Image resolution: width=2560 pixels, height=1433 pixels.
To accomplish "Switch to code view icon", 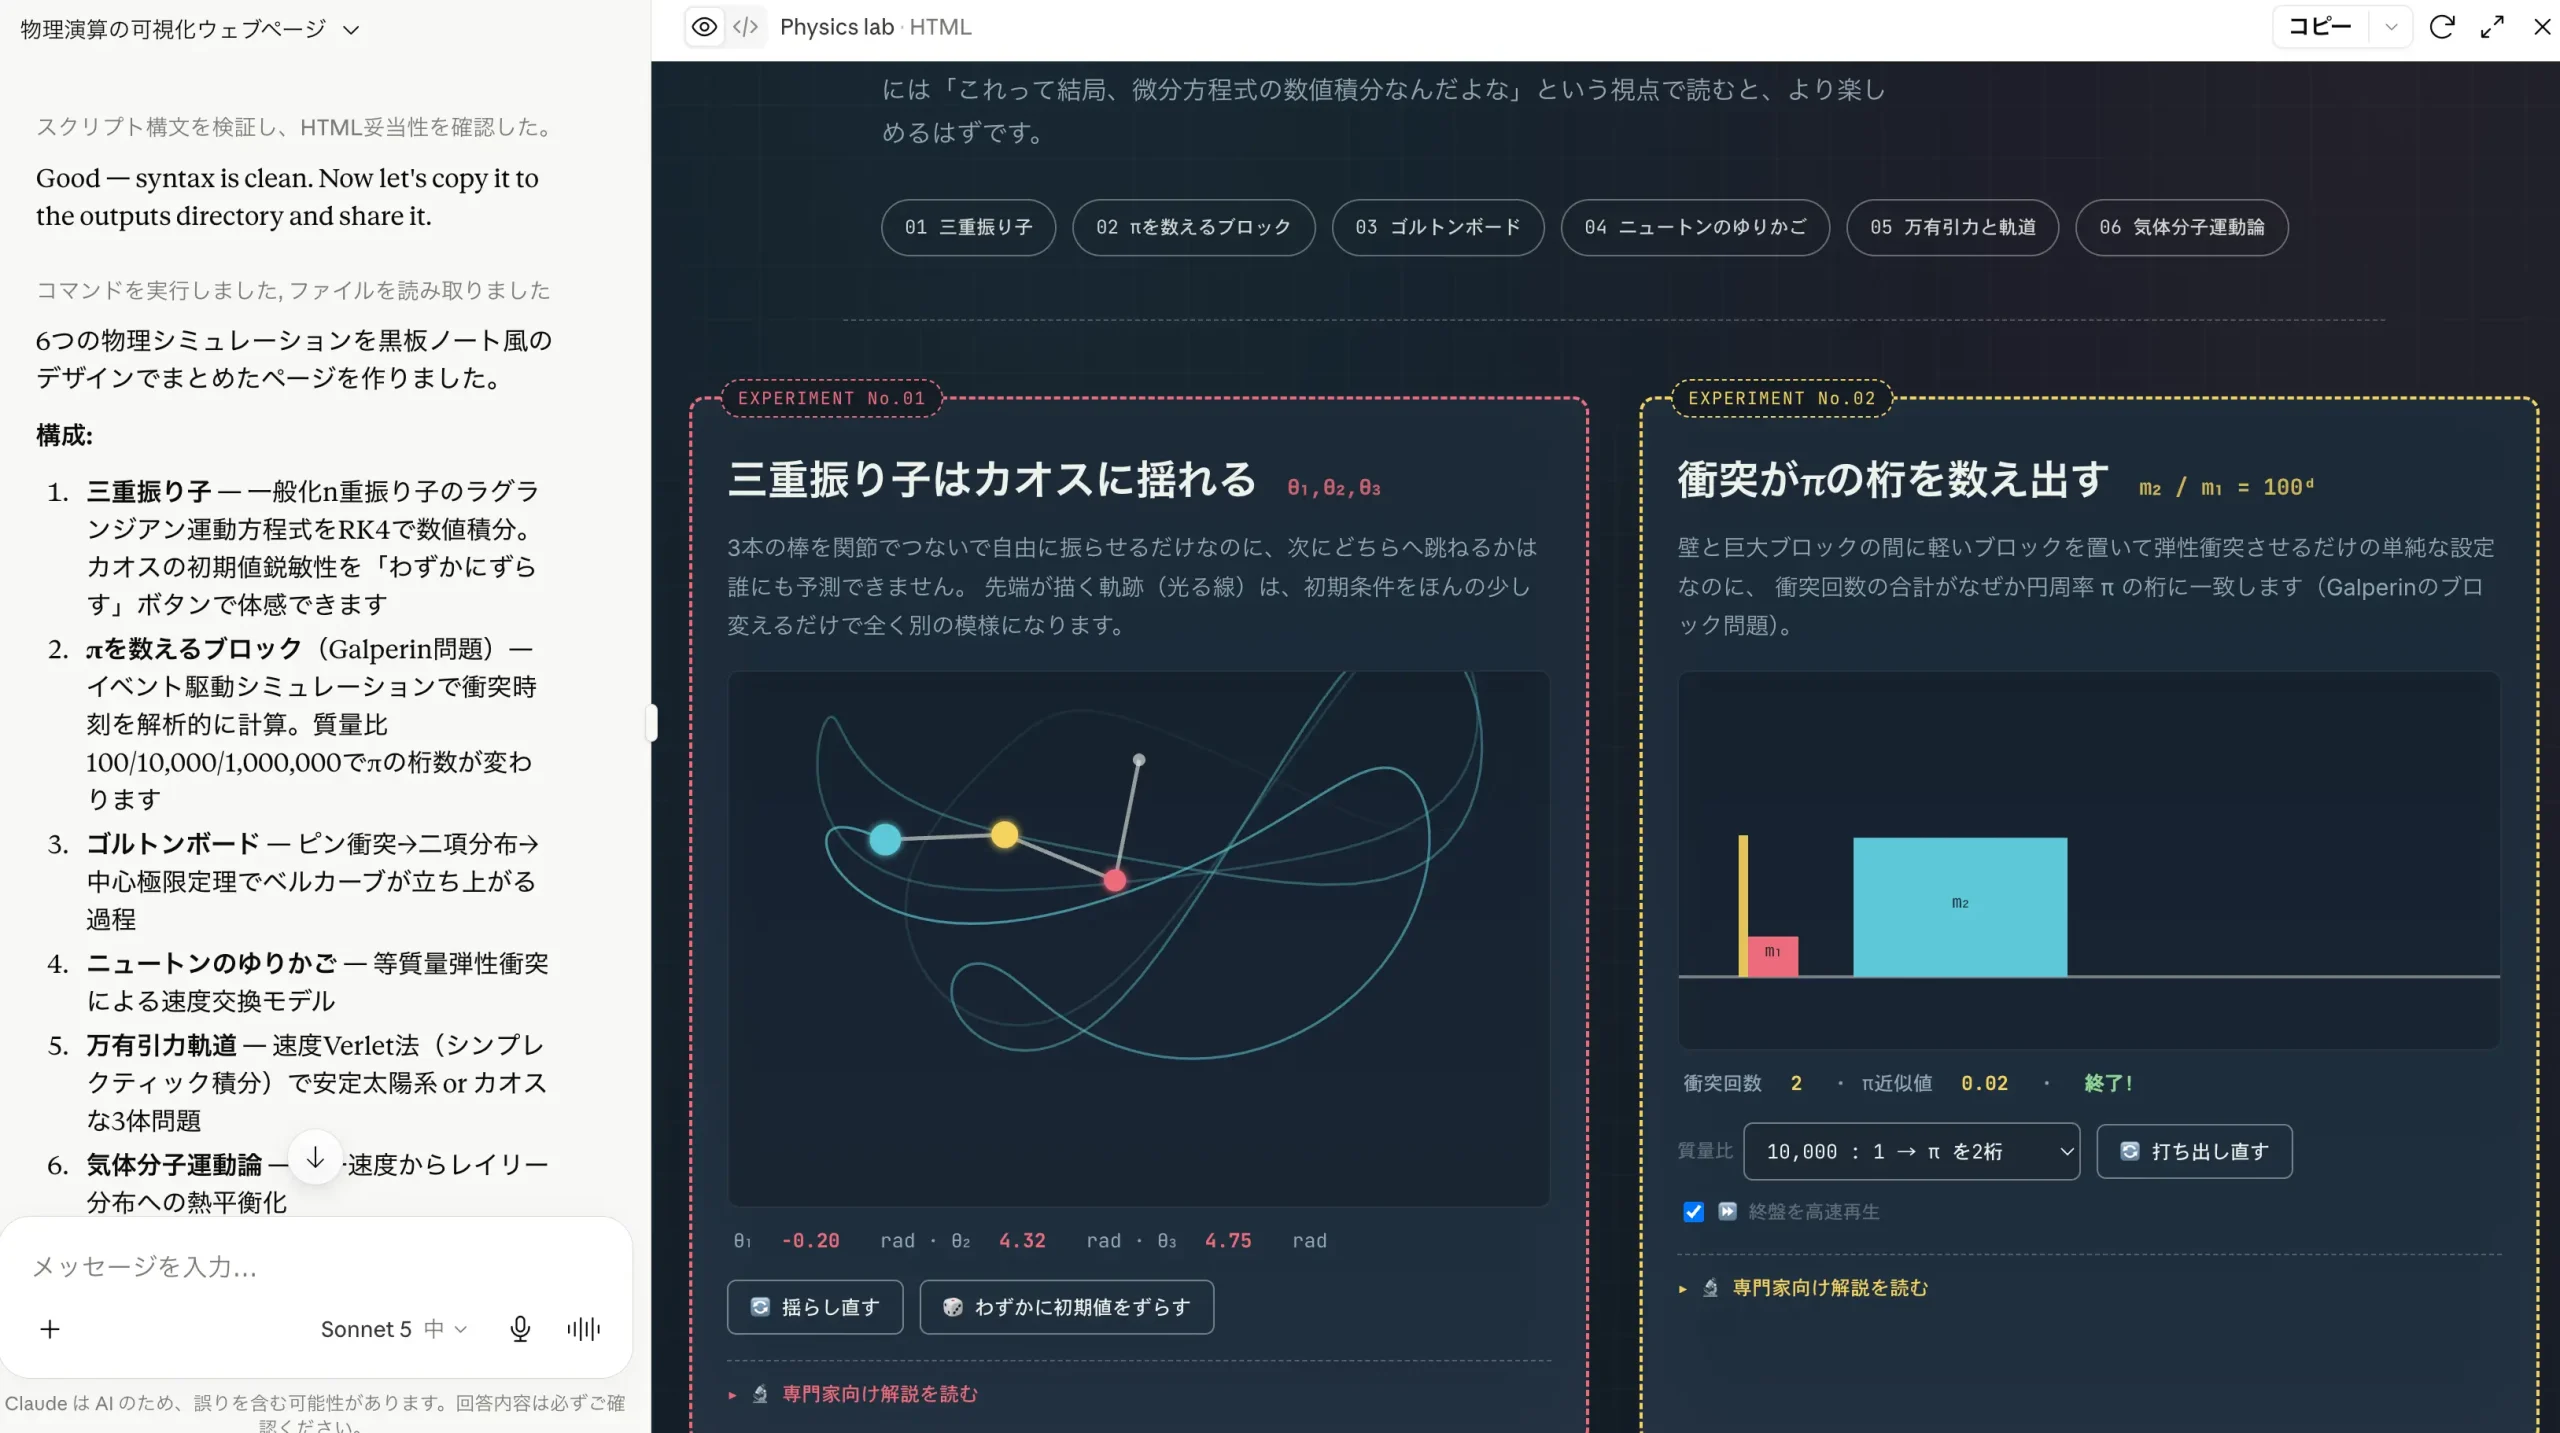I will tap(745, 27).
